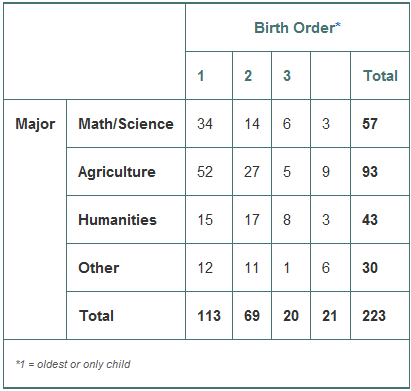
Task: Select the Humanities total 43
Action: (380, 220)
